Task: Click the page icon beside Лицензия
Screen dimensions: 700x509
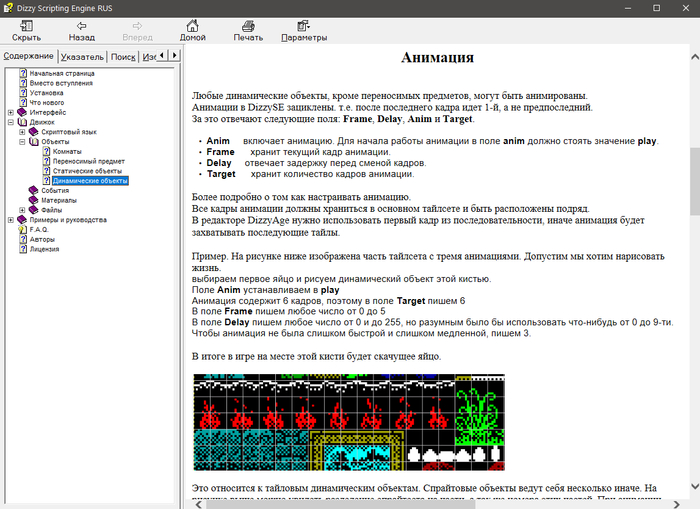Action: pos(23,249)
